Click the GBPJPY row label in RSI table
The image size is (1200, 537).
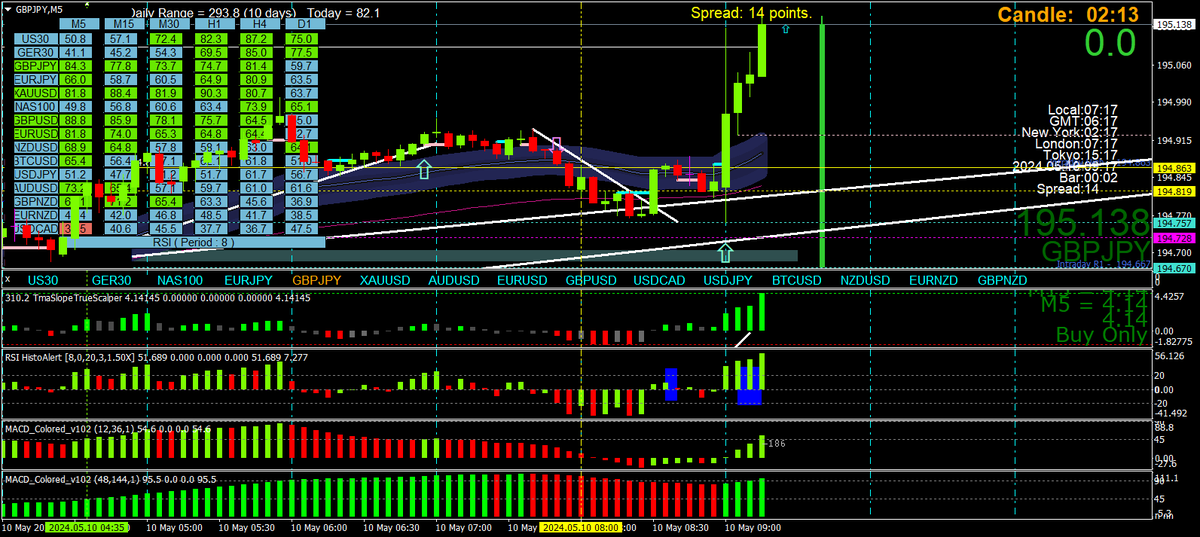pyautogui.click(x=36, y=66)
